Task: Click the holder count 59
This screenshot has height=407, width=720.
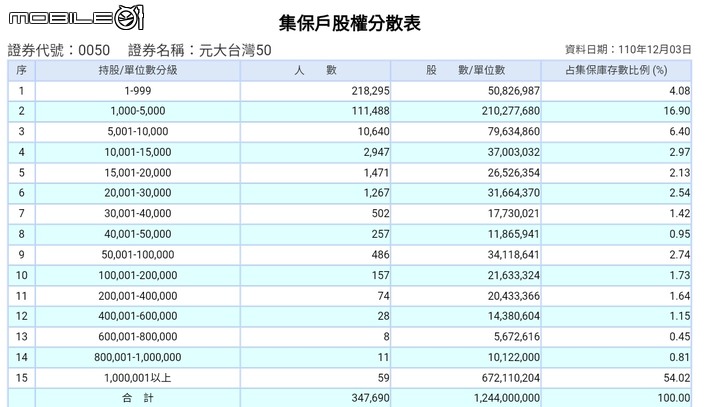Action: tap(384, 378)
